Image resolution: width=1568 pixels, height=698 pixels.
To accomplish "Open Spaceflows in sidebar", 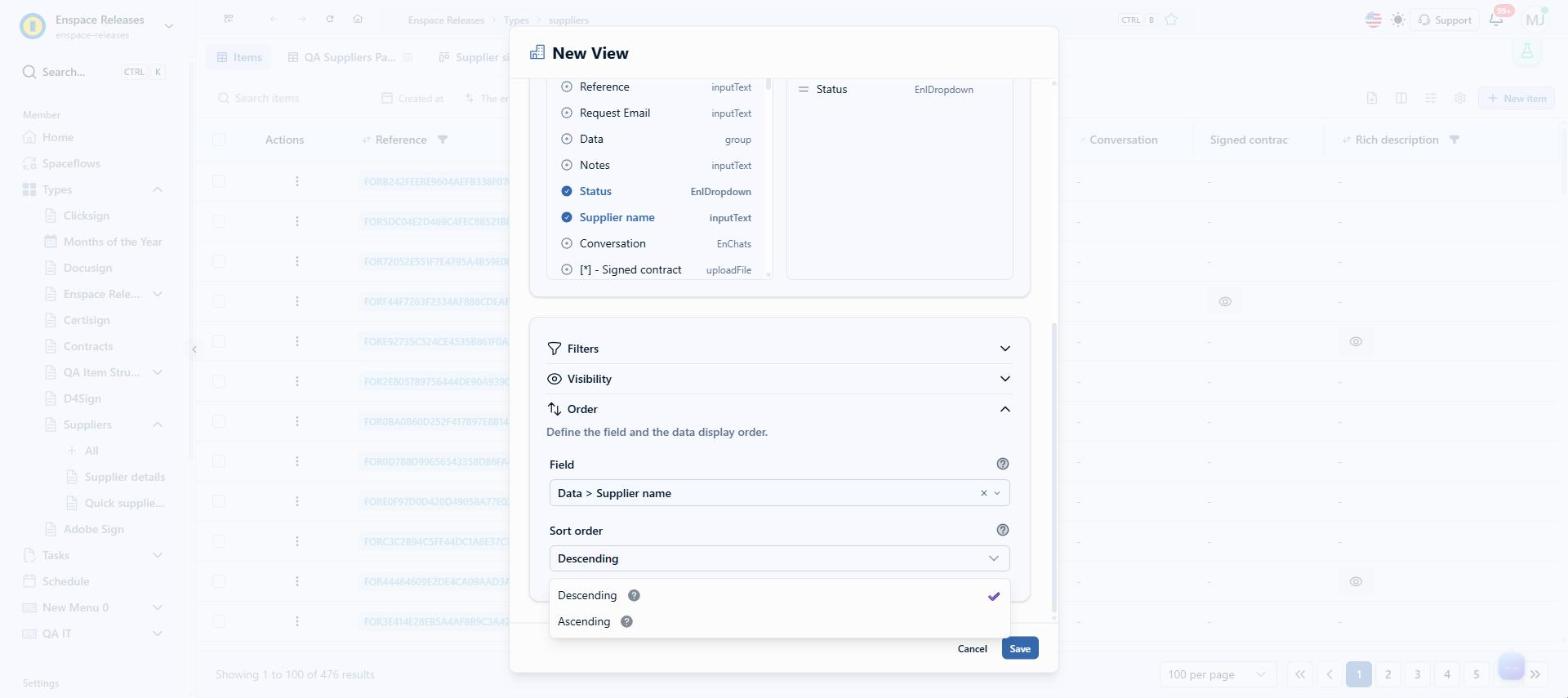I will point(70,163).
